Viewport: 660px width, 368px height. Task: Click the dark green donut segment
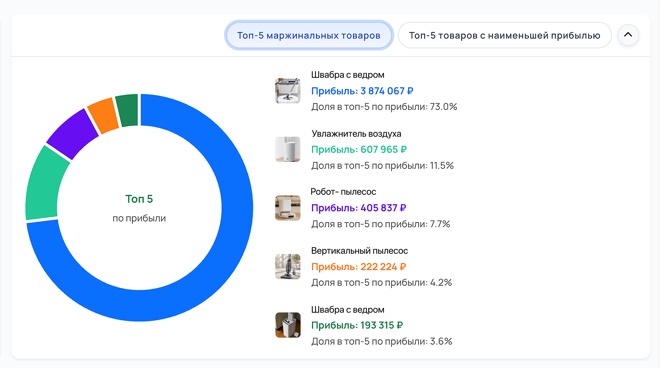[127, 110]
